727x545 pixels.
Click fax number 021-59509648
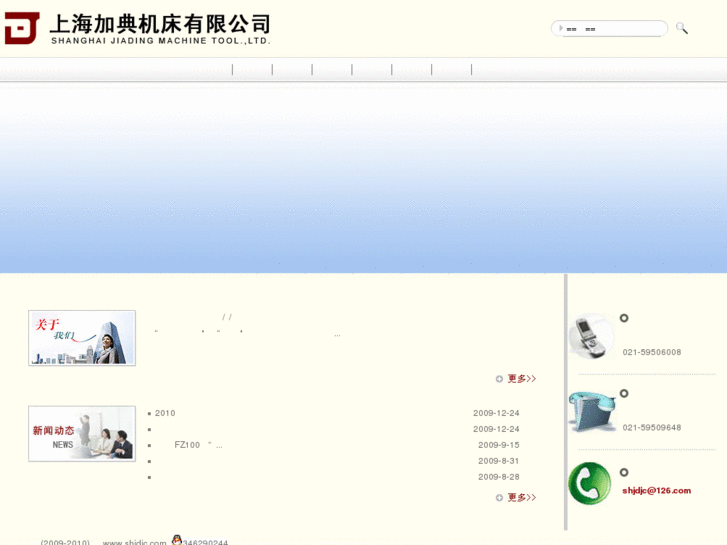[652, 428]
